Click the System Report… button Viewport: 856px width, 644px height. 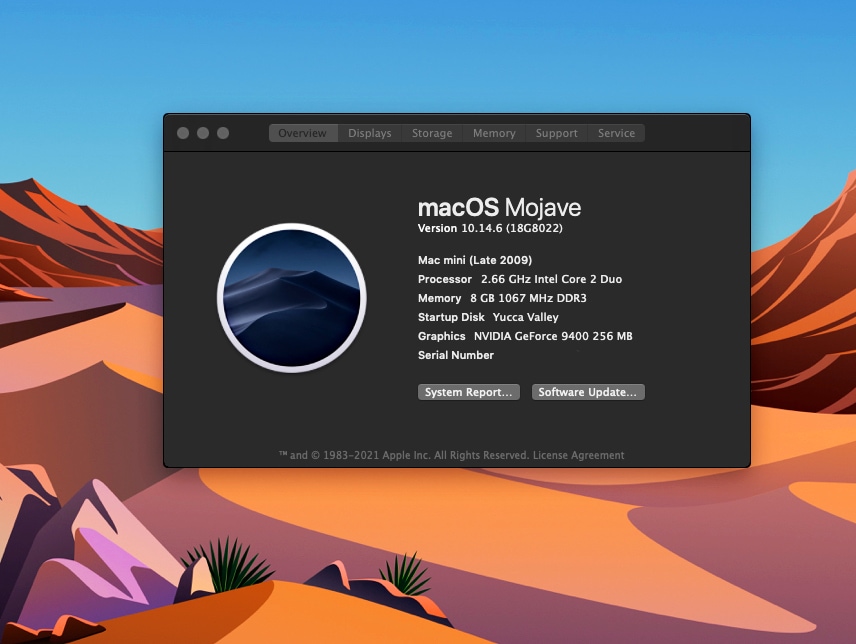click(468, 392)
